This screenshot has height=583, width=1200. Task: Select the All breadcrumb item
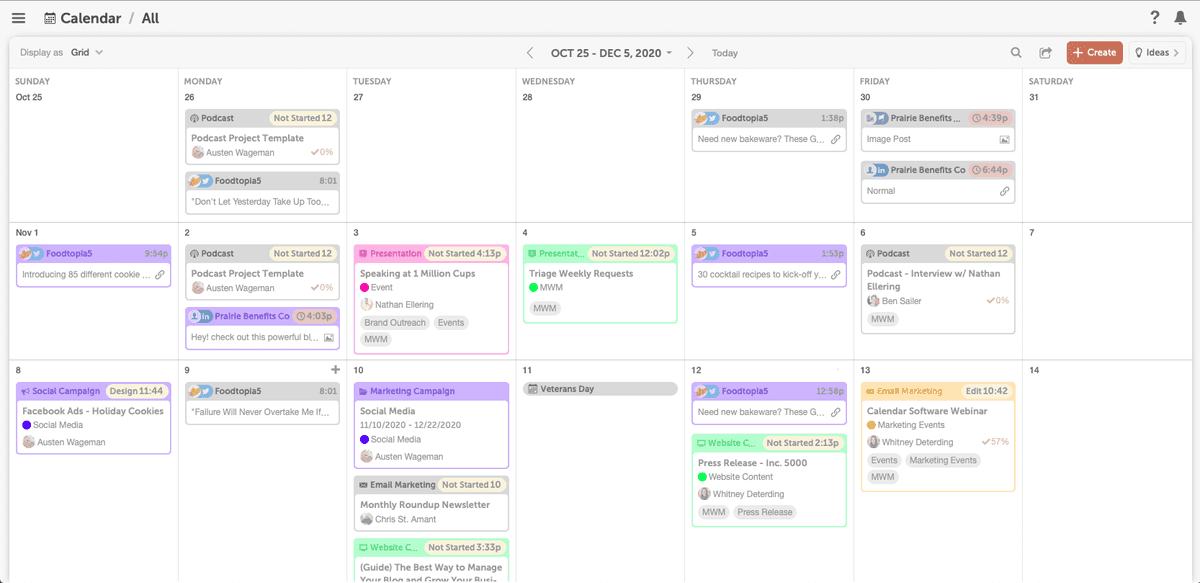150,17
